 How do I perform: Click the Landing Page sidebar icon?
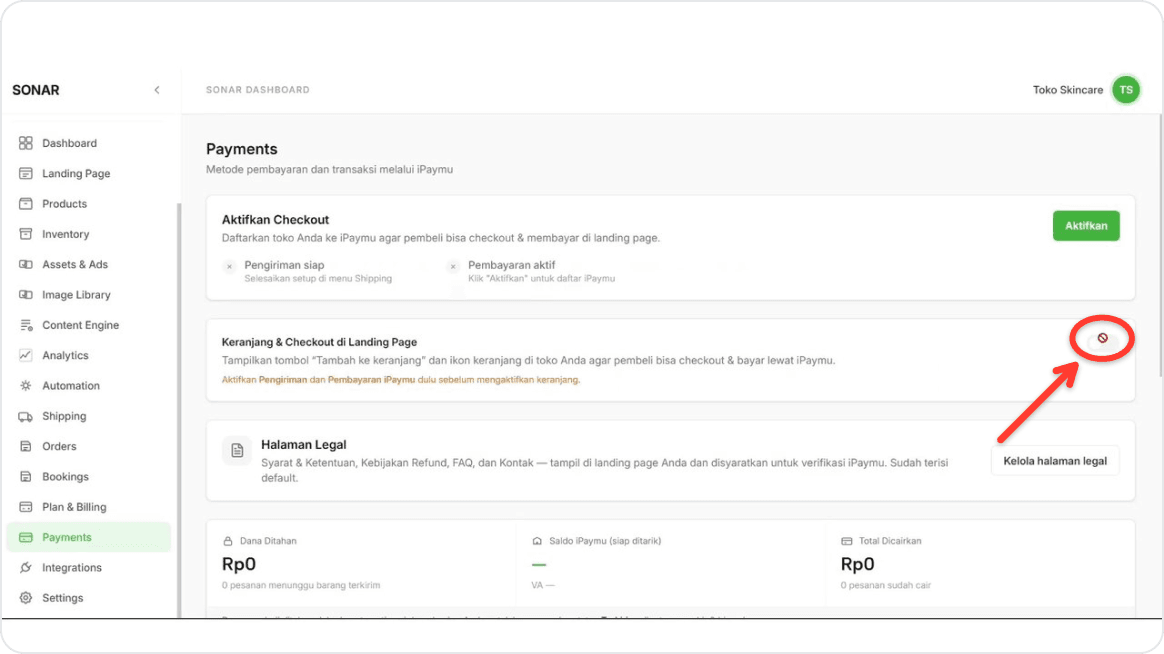click(x=26, y=173)
